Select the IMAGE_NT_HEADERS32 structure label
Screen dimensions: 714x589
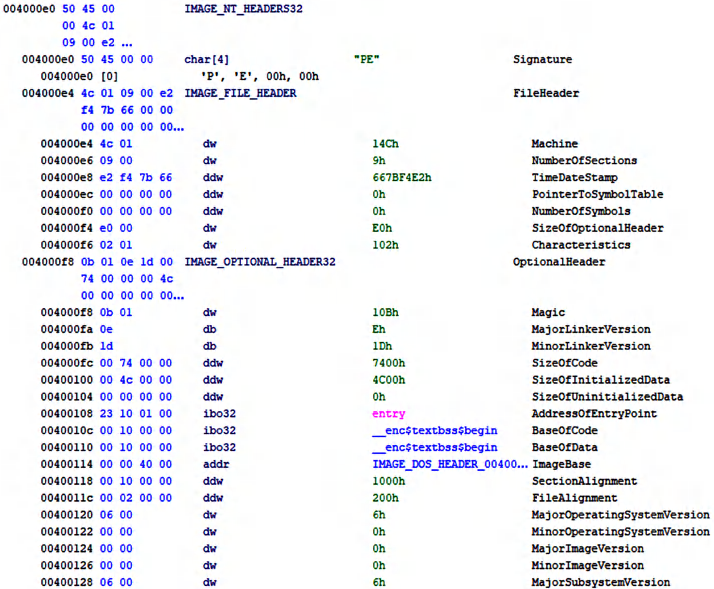coord(243,9)
